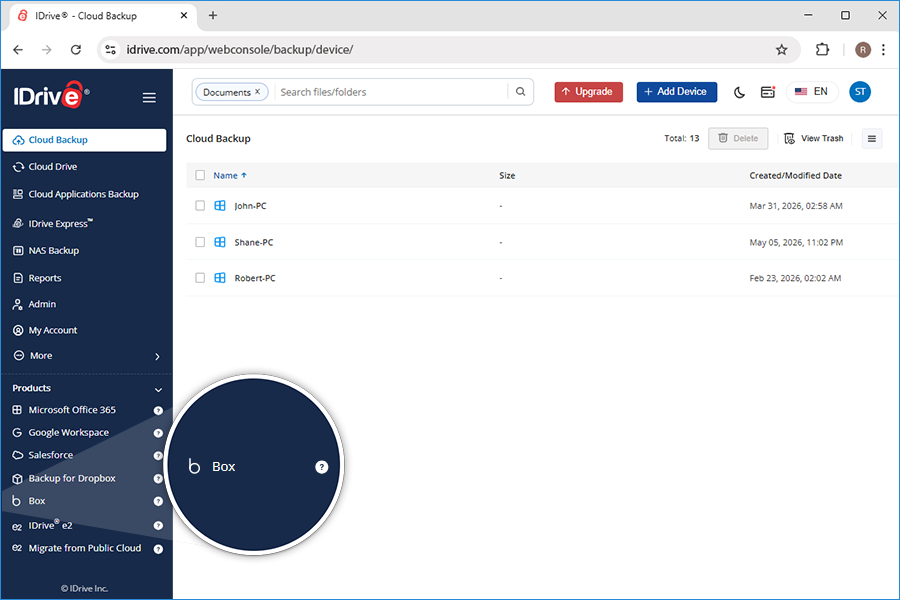This screenshot has height=600, width=900.
Task: Click the browser address bar URL
Action: pyautogui.click(x=239, y=50)
